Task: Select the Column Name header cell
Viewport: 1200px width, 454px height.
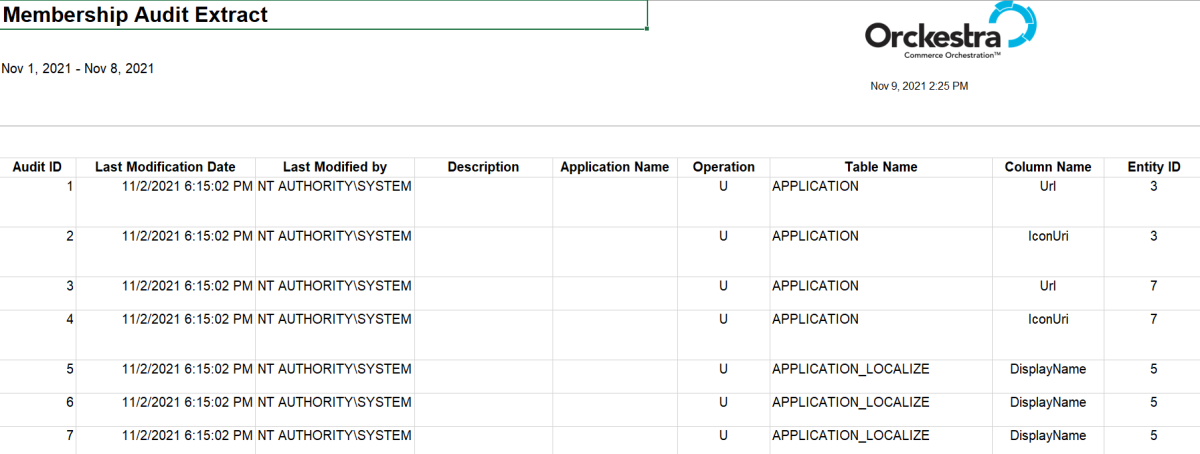Action: [1047, 167]
